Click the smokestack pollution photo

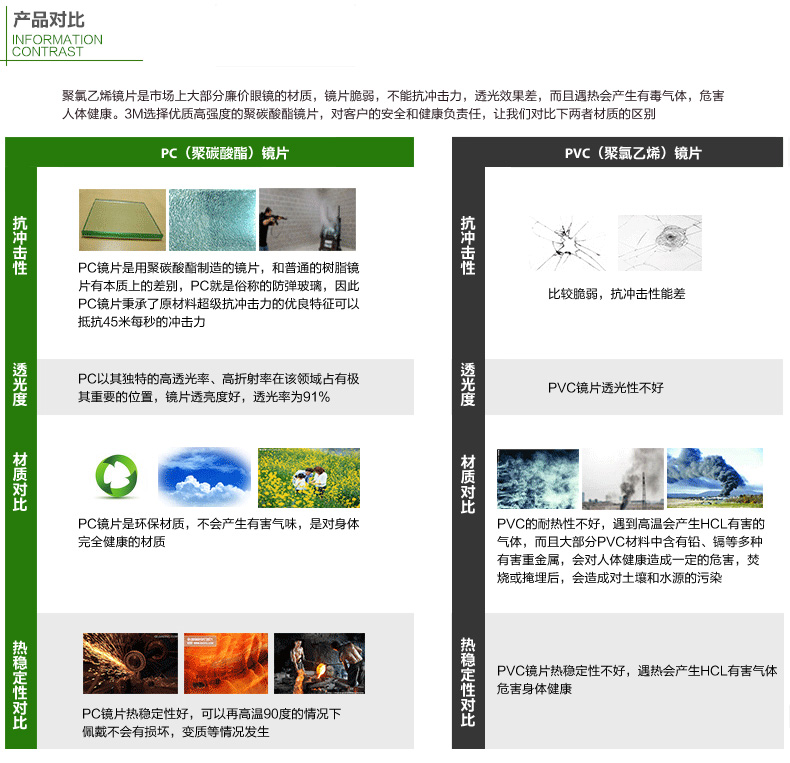pyautogui.click(x=623, y=479)
